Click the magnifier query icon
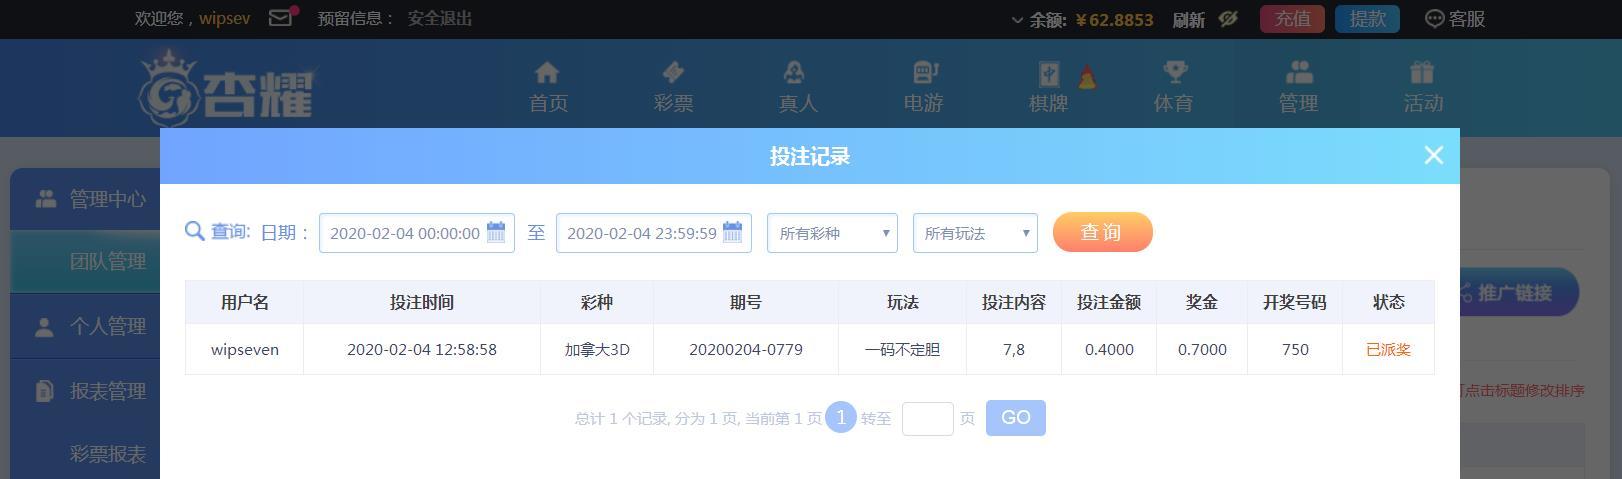The width and height of the screenshot is (1622, 479). (x=195, y=232)
